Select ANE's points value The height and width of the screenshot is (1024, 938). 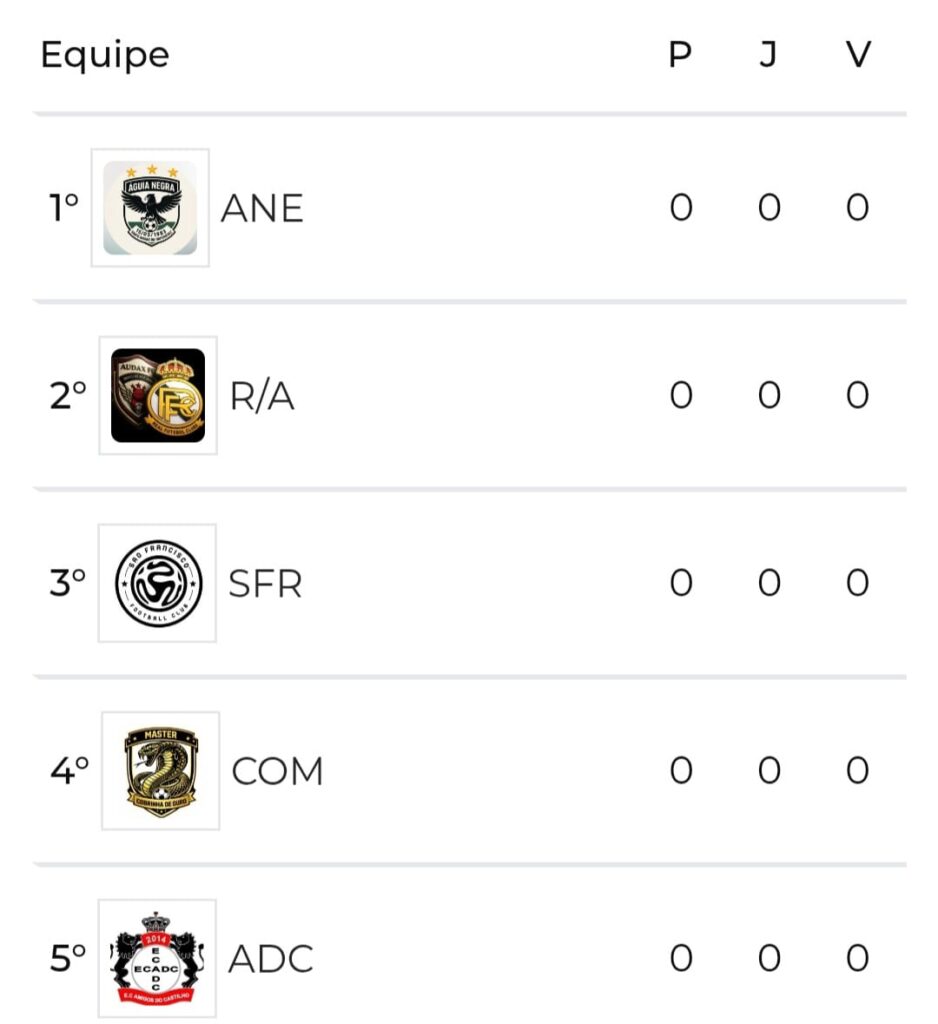click(x=681, y=208)
